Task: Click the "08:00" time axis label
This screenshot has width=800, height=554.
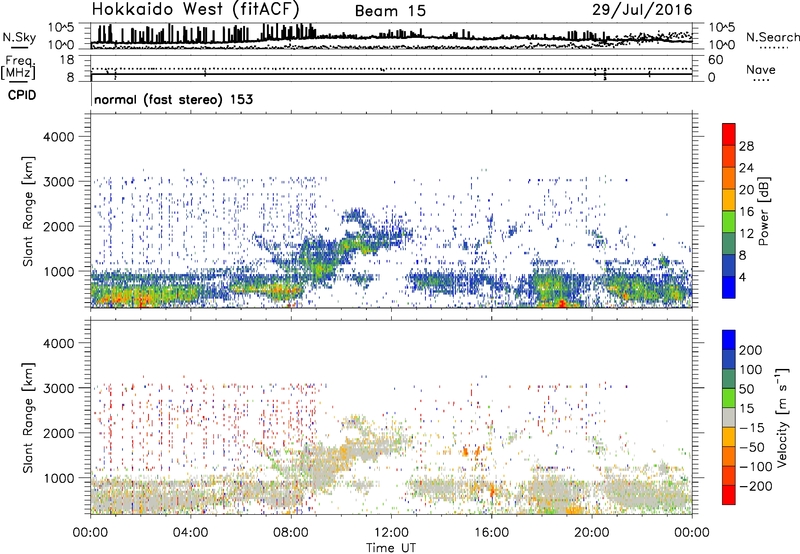Action: [291, 533]
